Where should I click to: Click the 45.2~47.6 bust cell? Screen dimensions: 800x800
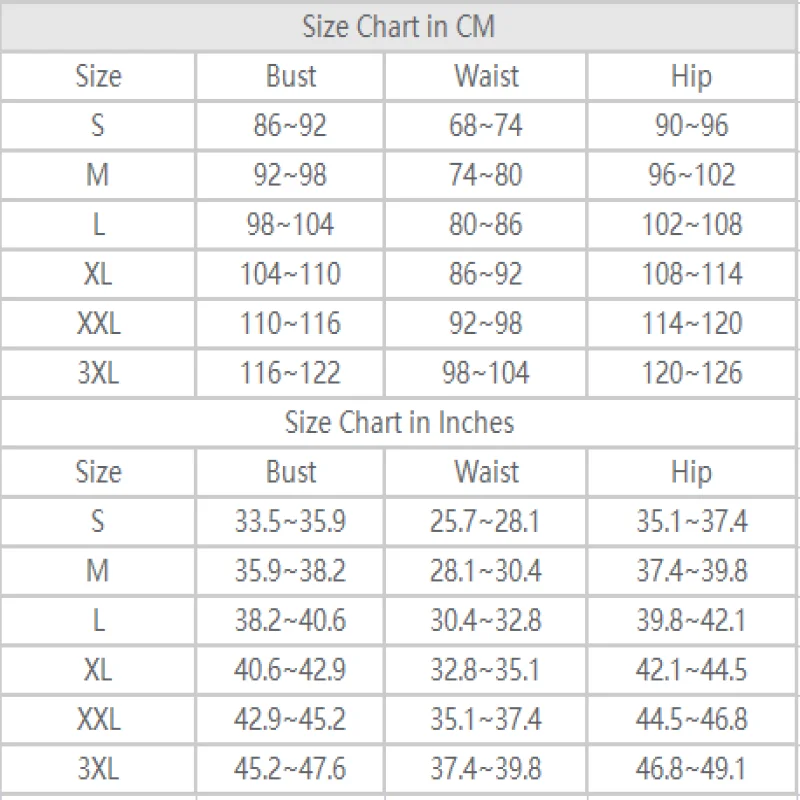point(290,769)
